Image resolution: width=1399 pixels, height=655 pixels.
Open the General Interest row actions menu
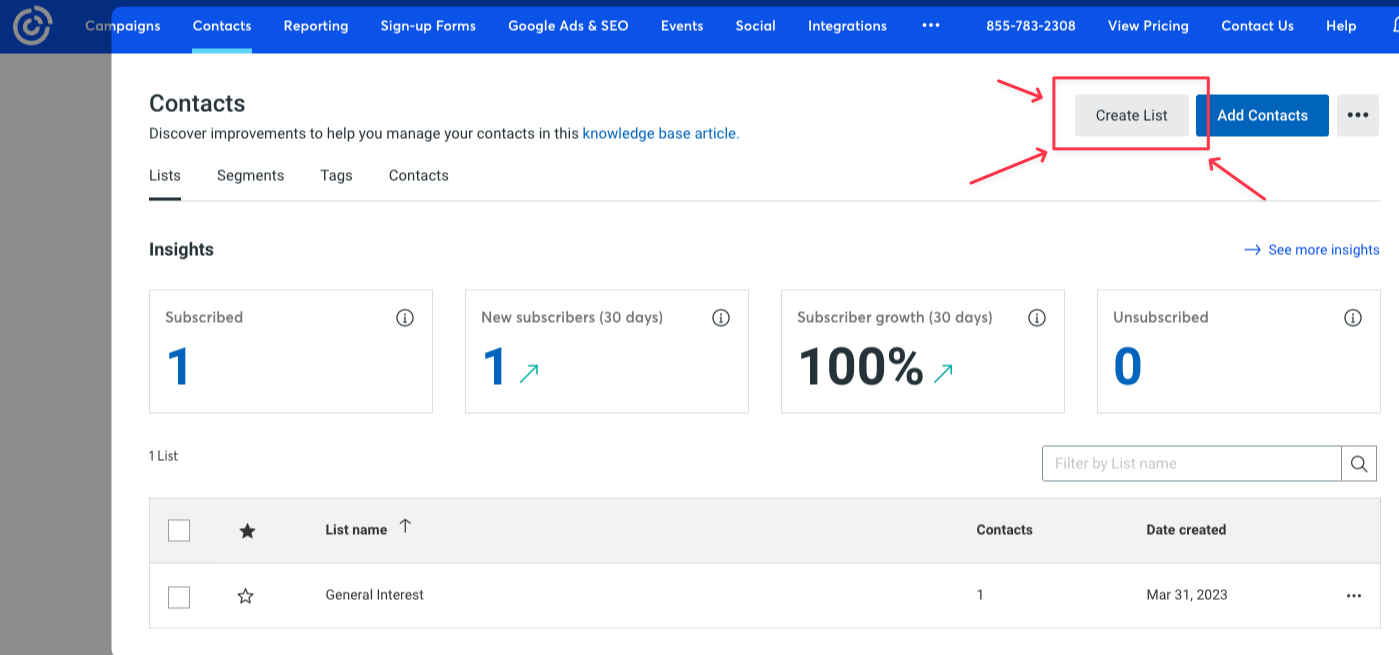(1354, 596)
